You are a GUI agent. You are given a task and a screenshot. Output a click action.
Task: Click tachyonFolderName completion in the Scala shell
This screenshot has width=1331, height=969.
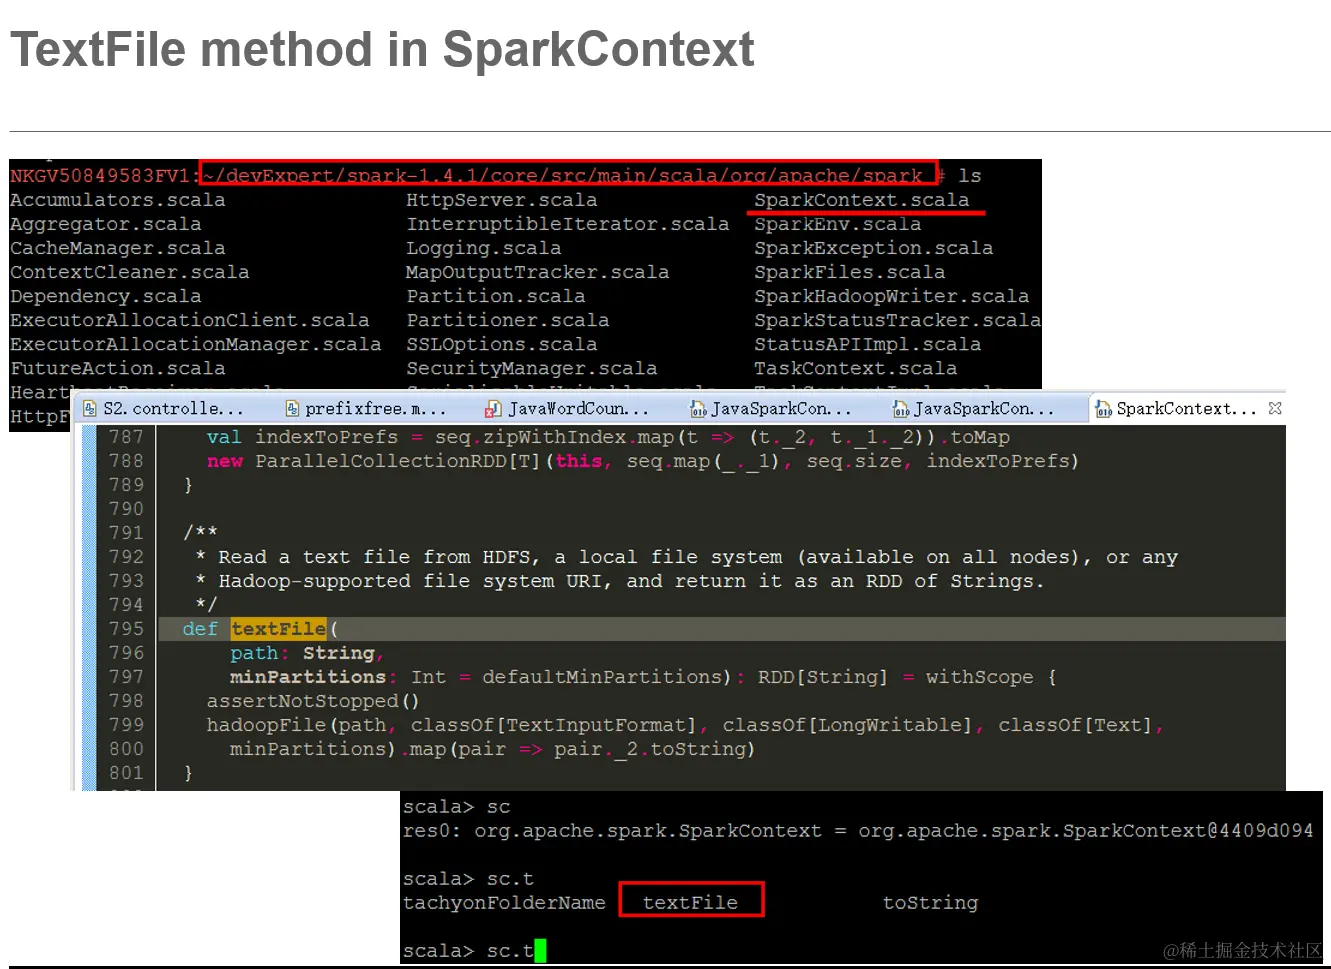(504, 903)
